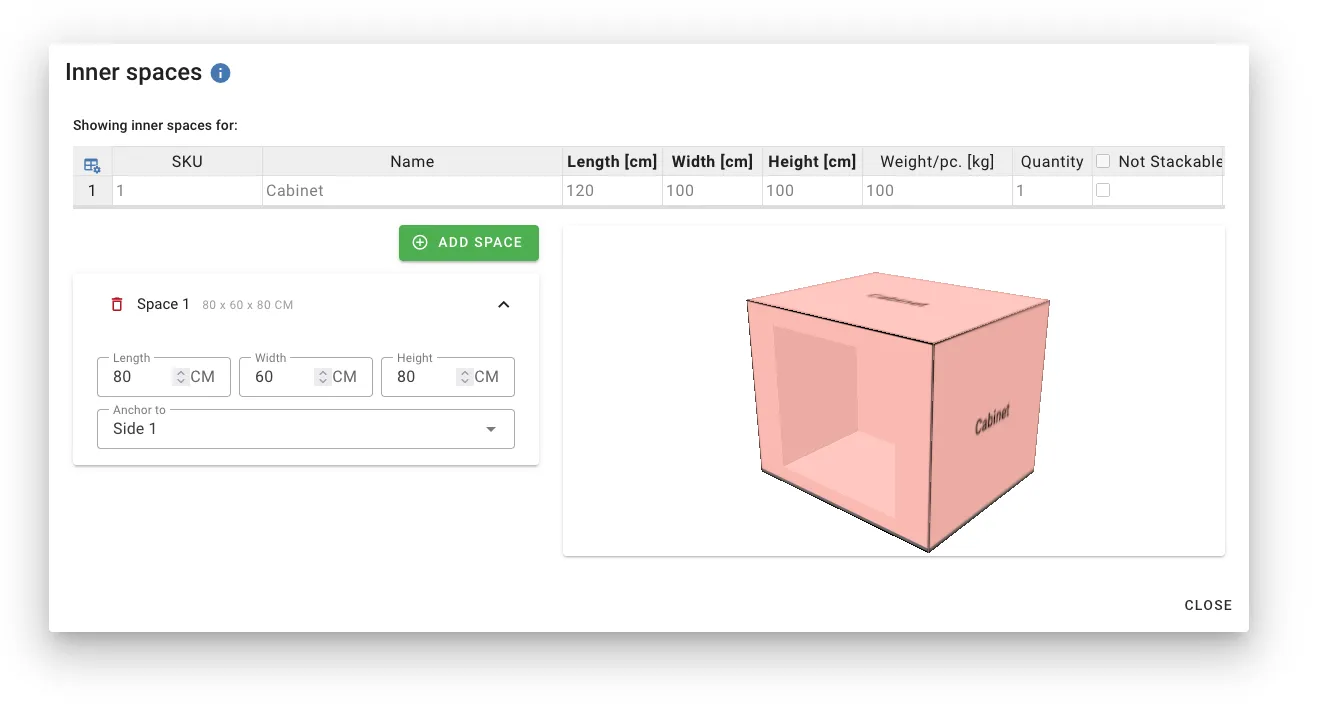The width and height of the screenshot is (1317, 717).
Task: Edit the SKU cell of the Cabinet row
Action: [x=186, y=190]
